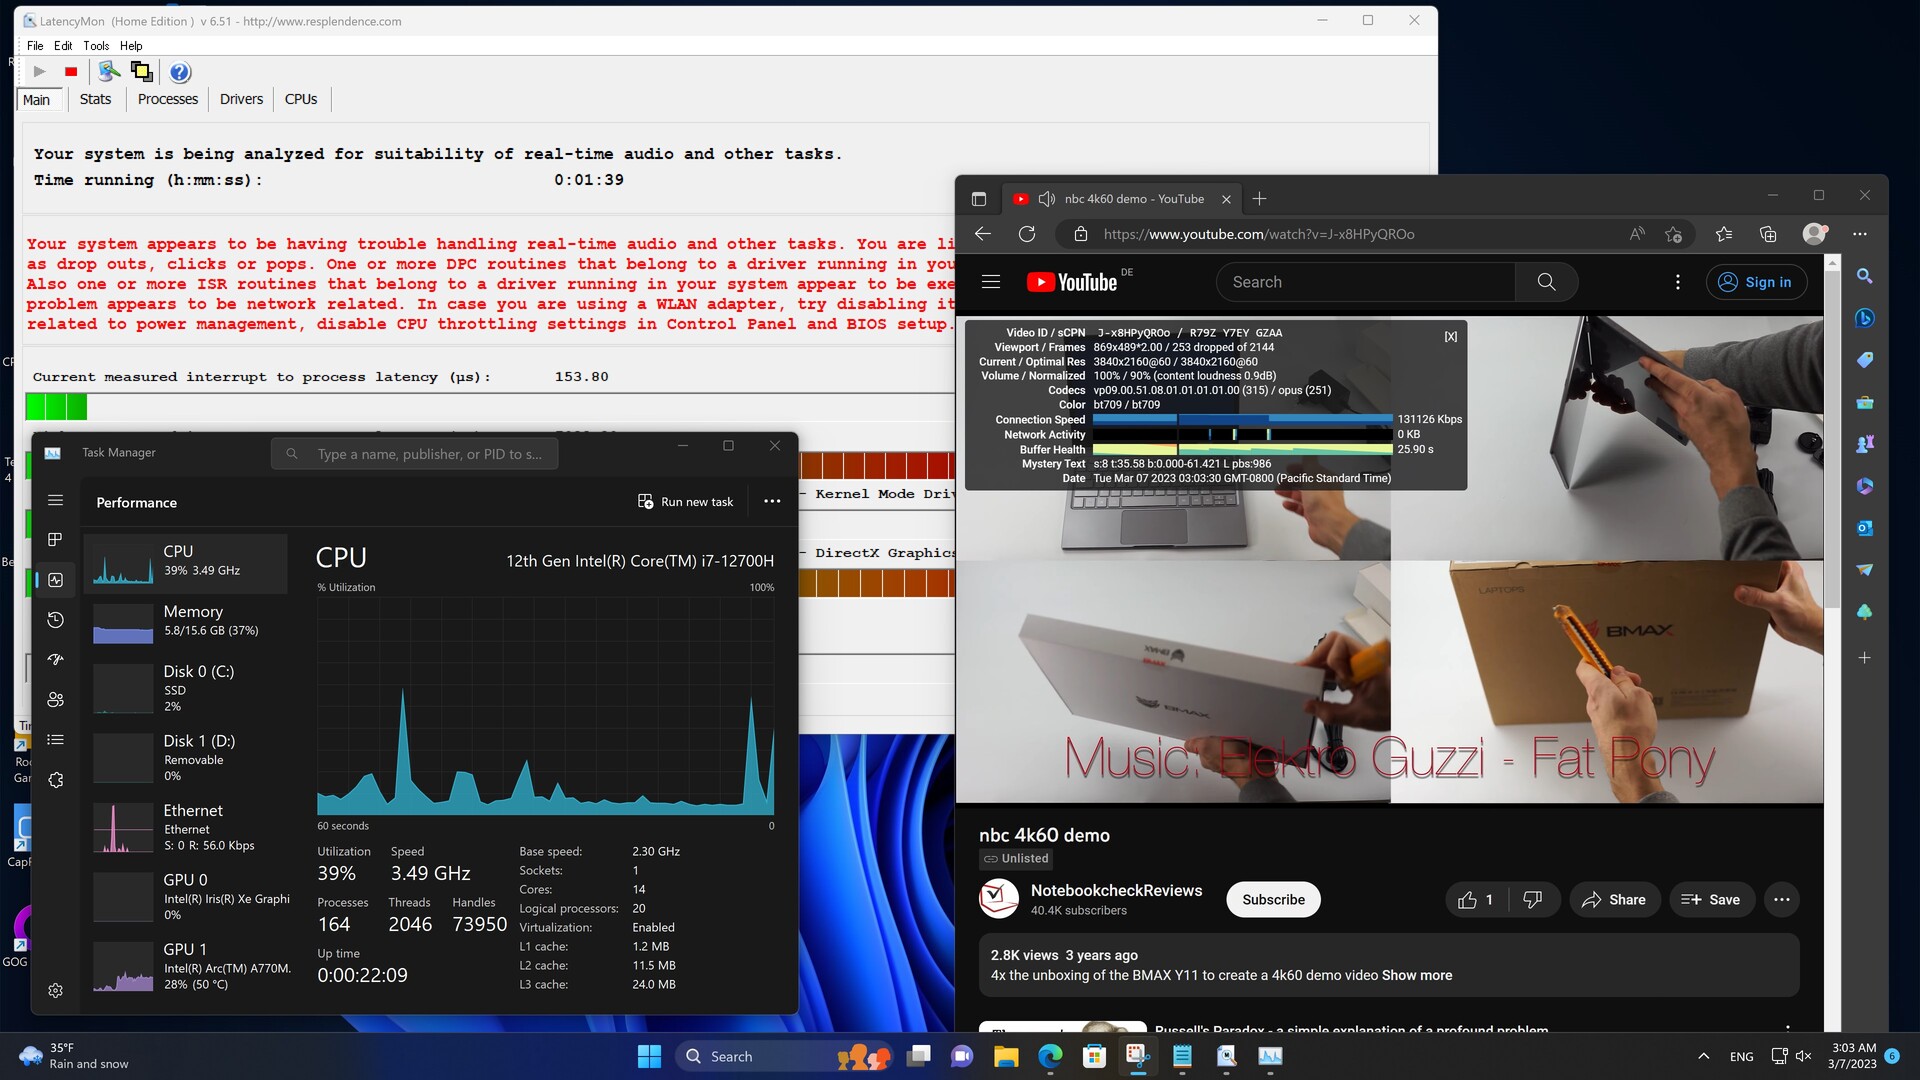Like the nbc 4k60 demo video
Image resolution: width=1920 pixels, height=1080 pixels.
(1476, 900)
